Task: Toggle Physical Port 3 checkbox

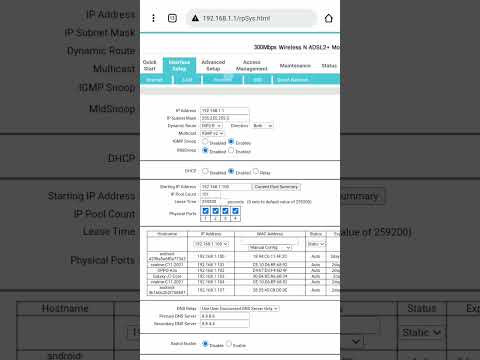Action: coord(225,211)
